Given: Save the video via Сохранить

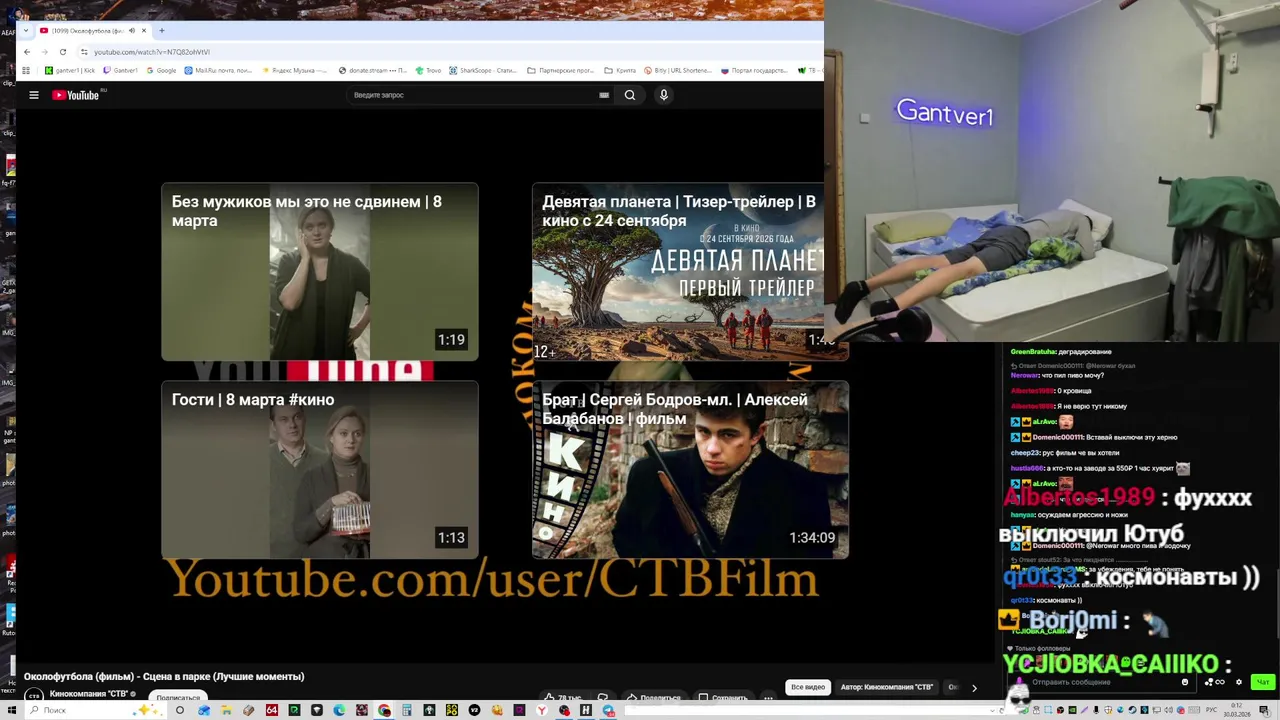Looking at the screenshot, I should coord(723,697).
